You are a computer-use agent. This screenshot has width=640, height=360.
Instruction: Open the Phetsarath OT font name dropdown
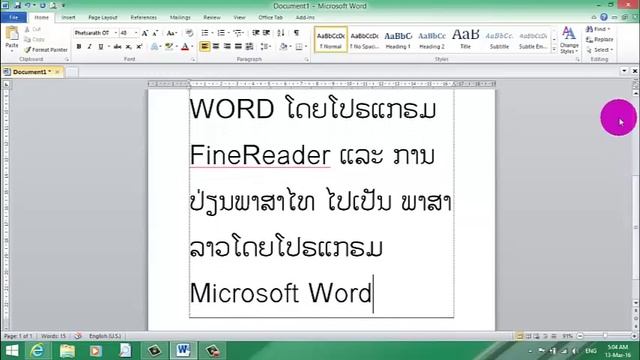(x=116, y=33)
